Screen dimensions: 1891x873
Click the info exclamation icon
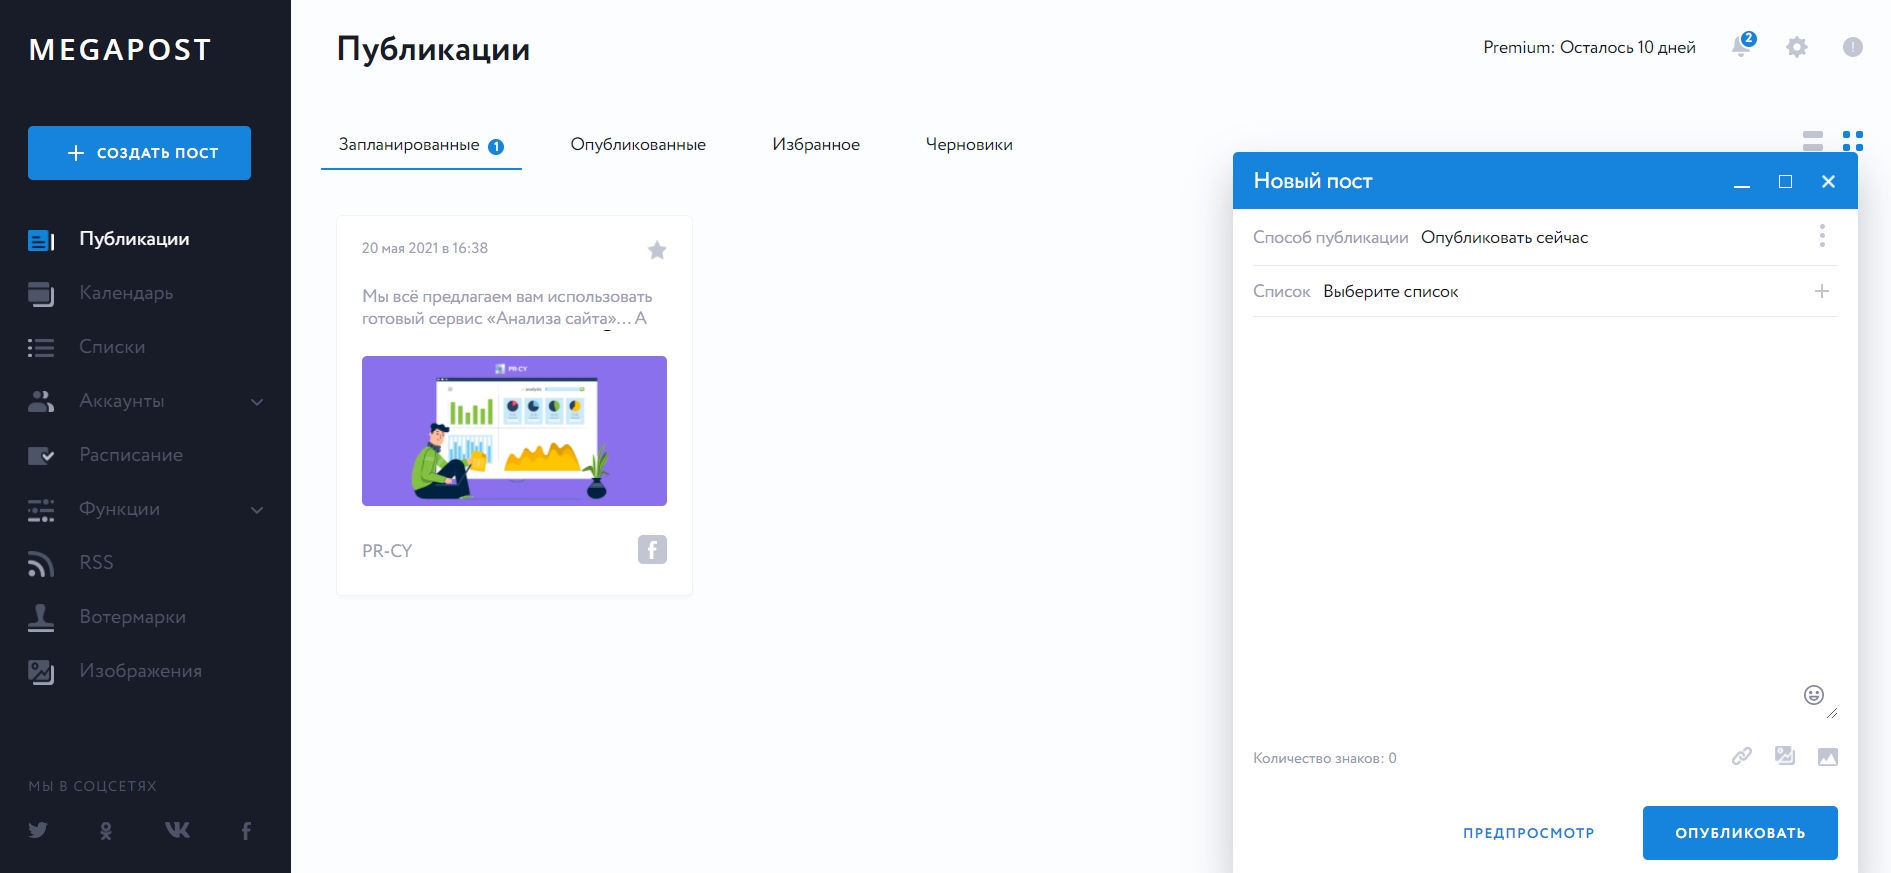coord(1853,47)
